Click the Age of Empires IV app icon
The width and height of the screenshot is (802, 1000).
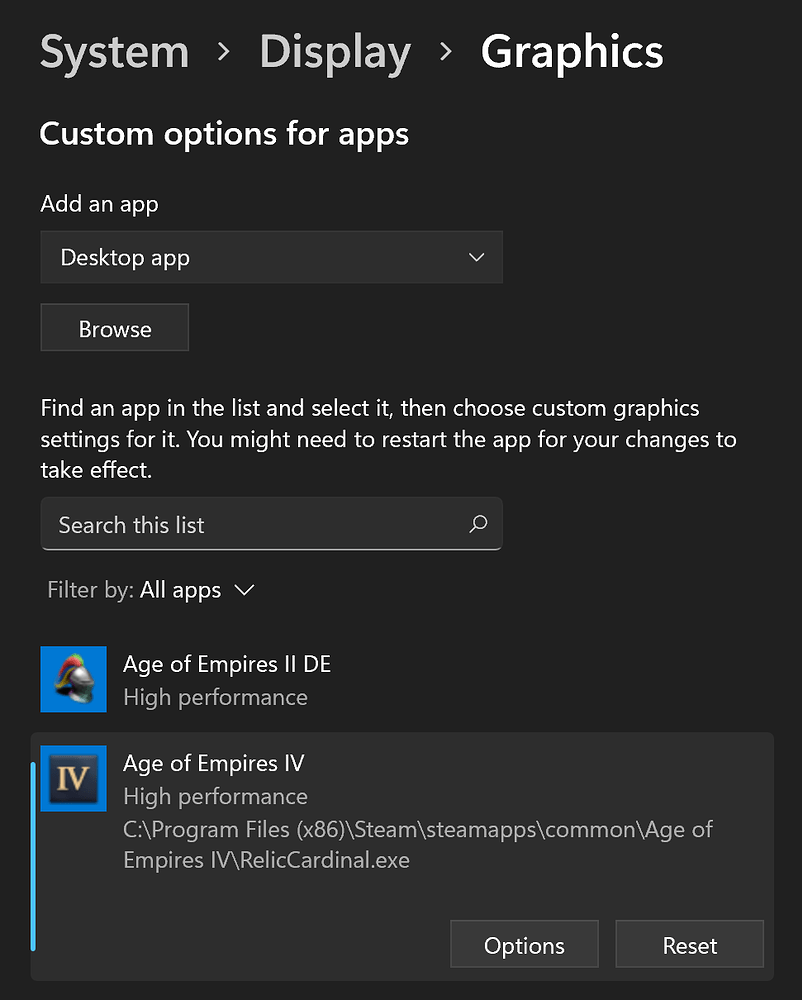tap(73, 778)
